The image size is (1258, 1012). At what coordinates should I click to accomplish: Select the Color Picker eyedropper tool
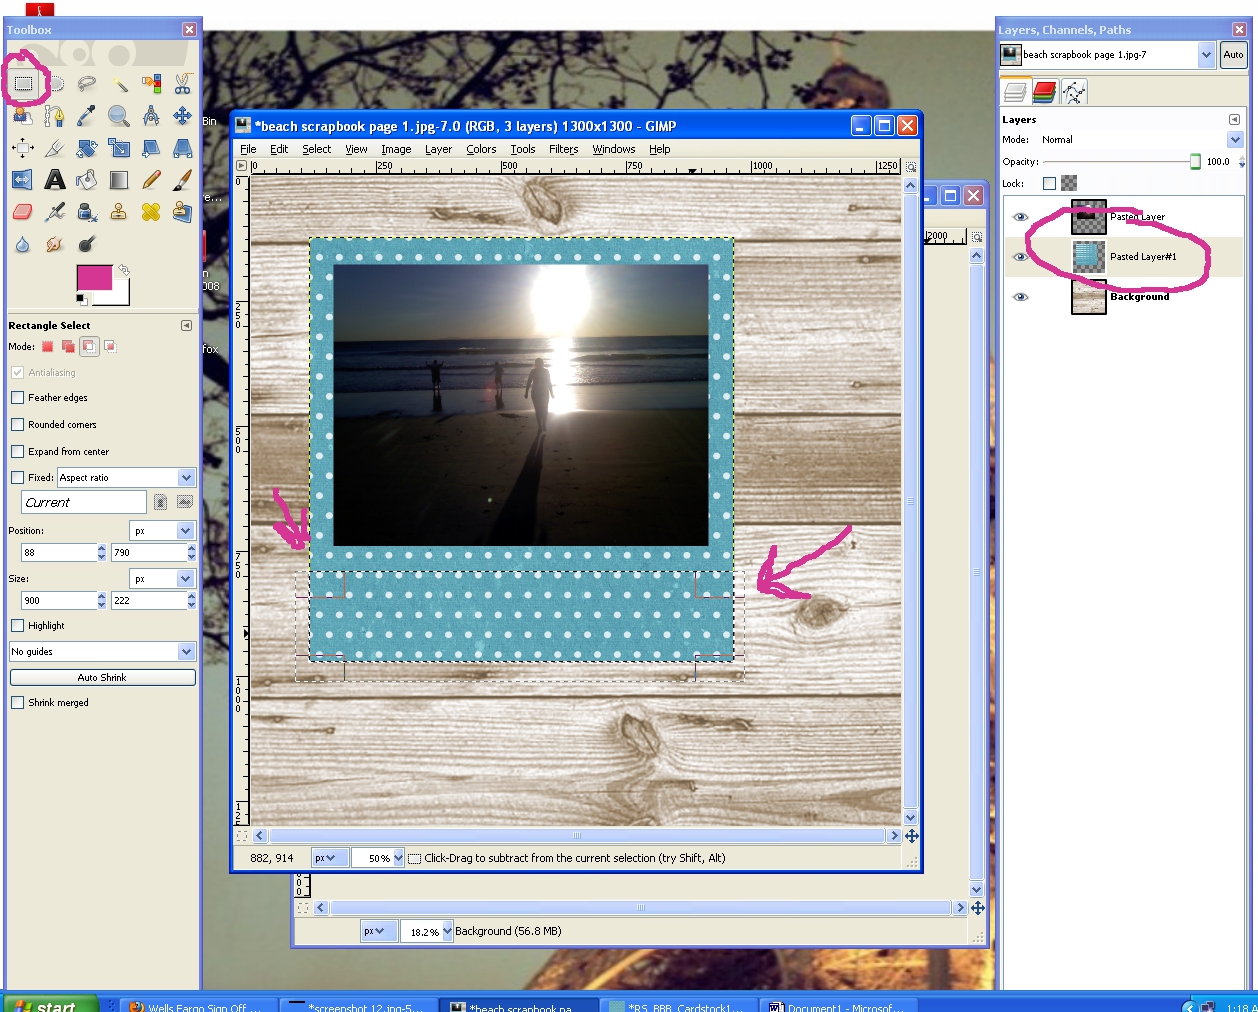[87, 116]
